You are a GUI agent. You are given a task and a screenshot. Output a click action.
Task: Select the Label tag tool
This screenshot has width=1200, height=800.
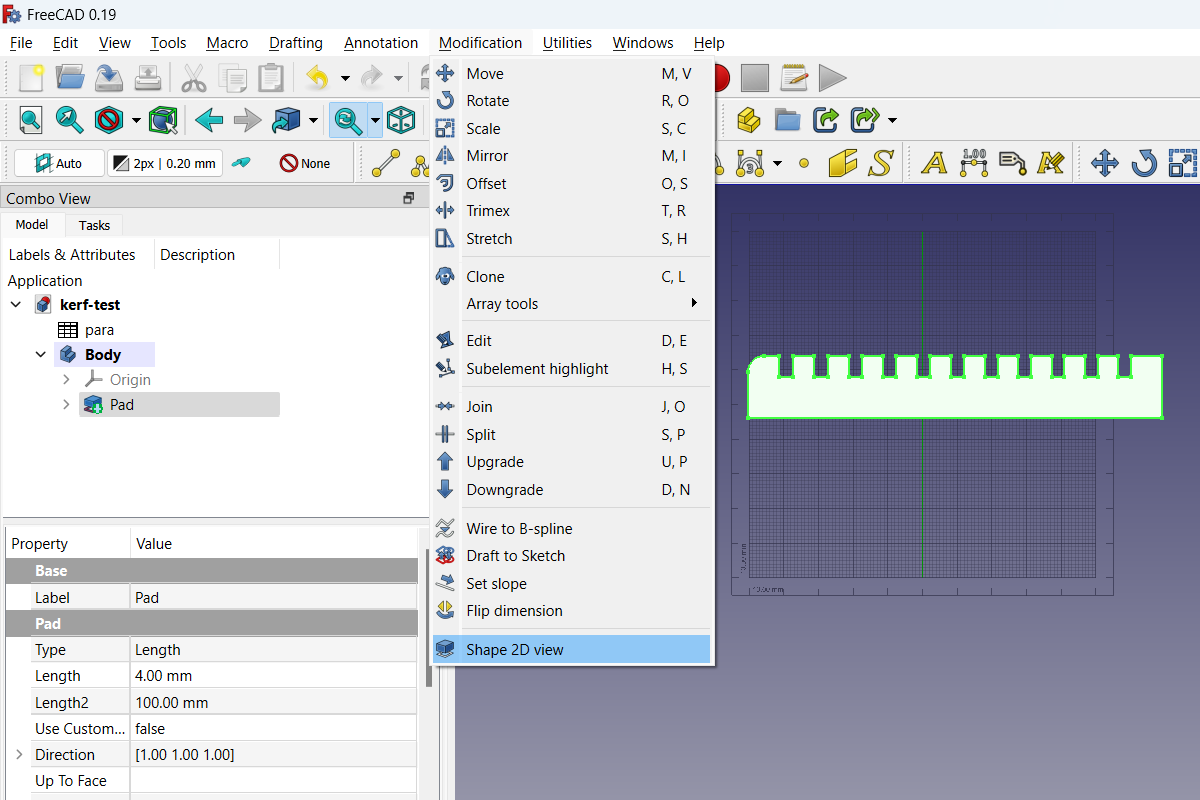tap(1010, 162)
